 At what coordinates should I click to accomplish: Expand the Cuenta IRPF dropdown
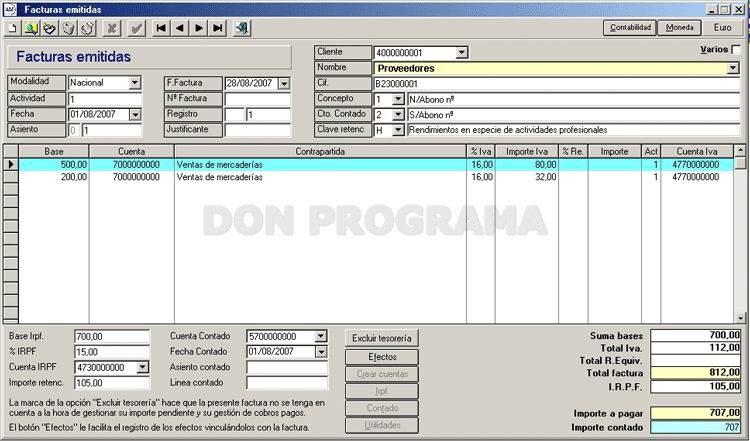[x=142, y=367]
